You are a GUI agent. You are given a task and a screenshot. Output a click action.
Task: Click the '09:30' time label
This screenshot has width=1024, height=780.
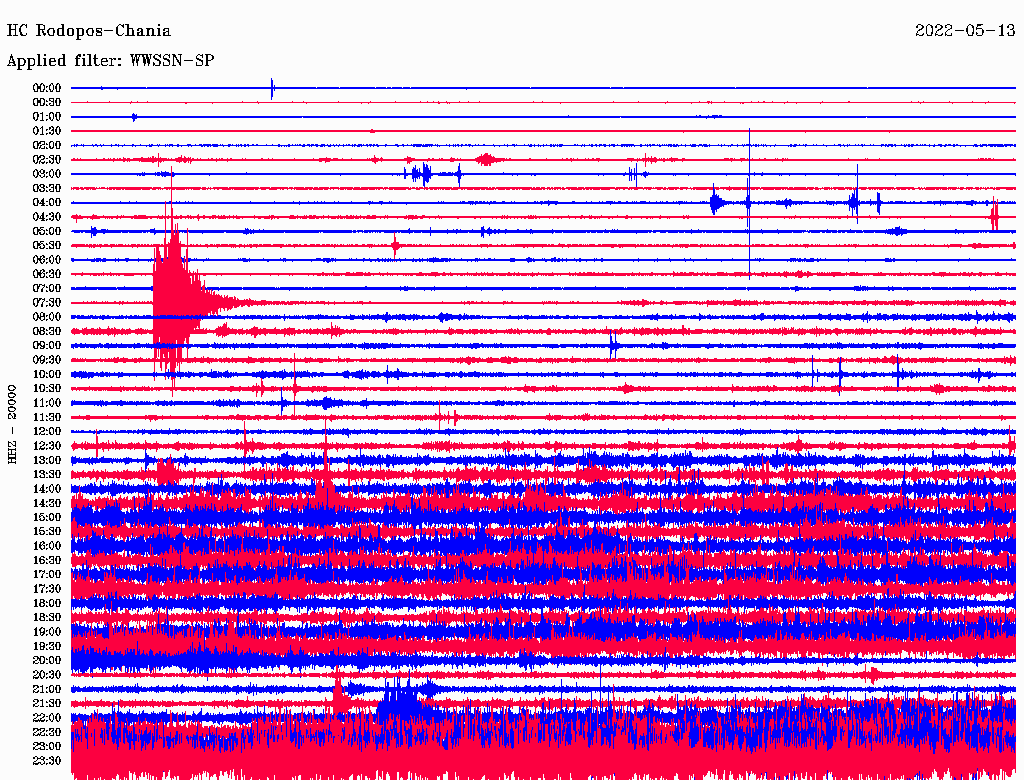[47, 360]
